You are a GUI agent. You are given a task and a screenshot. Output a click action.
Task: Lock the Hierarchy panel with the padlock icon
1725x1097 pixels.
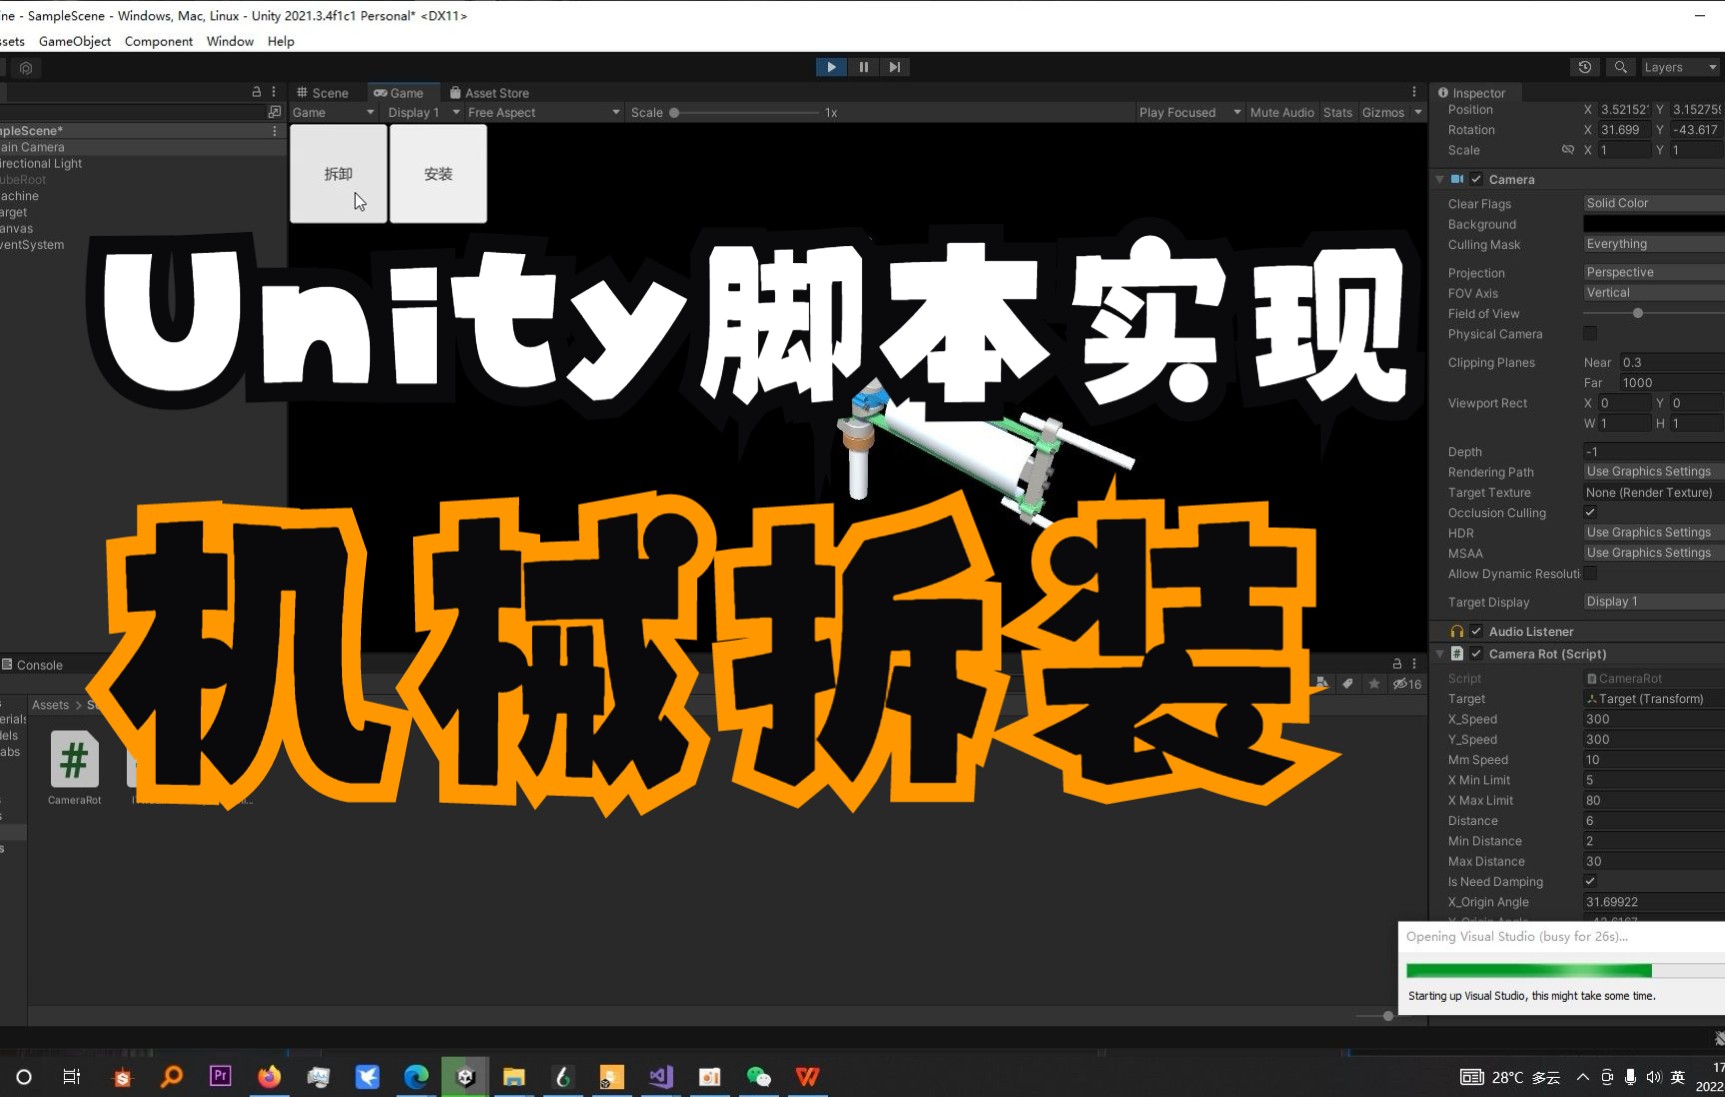click(257, 91)
